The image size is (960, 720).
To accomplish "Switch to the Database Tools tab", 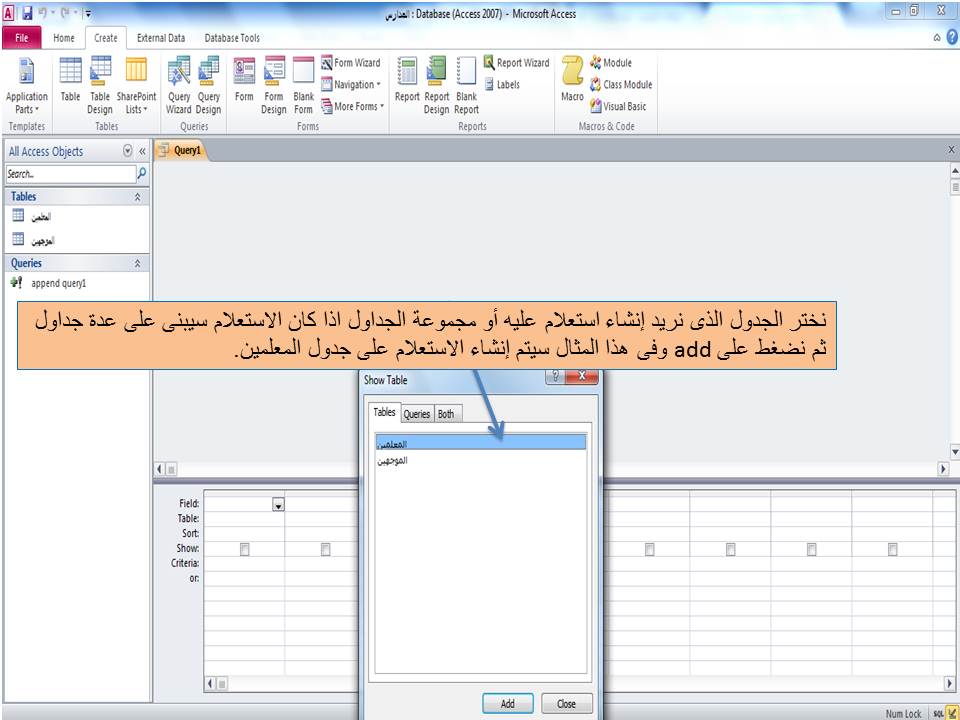I will 232,38.
